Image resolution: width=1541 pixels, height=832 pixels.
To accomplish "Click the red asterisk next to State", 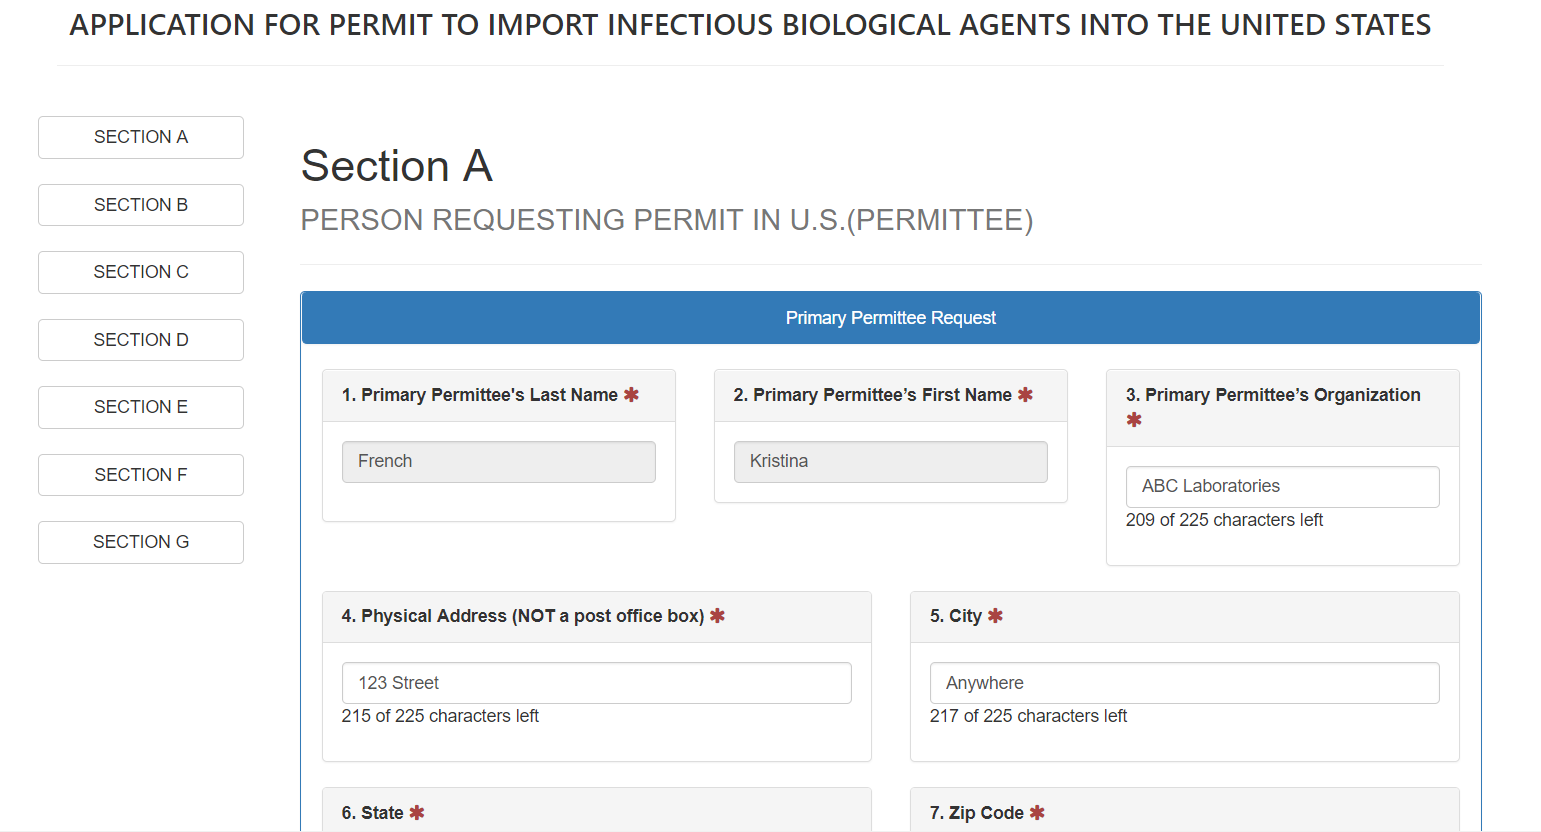I will 417,813.
